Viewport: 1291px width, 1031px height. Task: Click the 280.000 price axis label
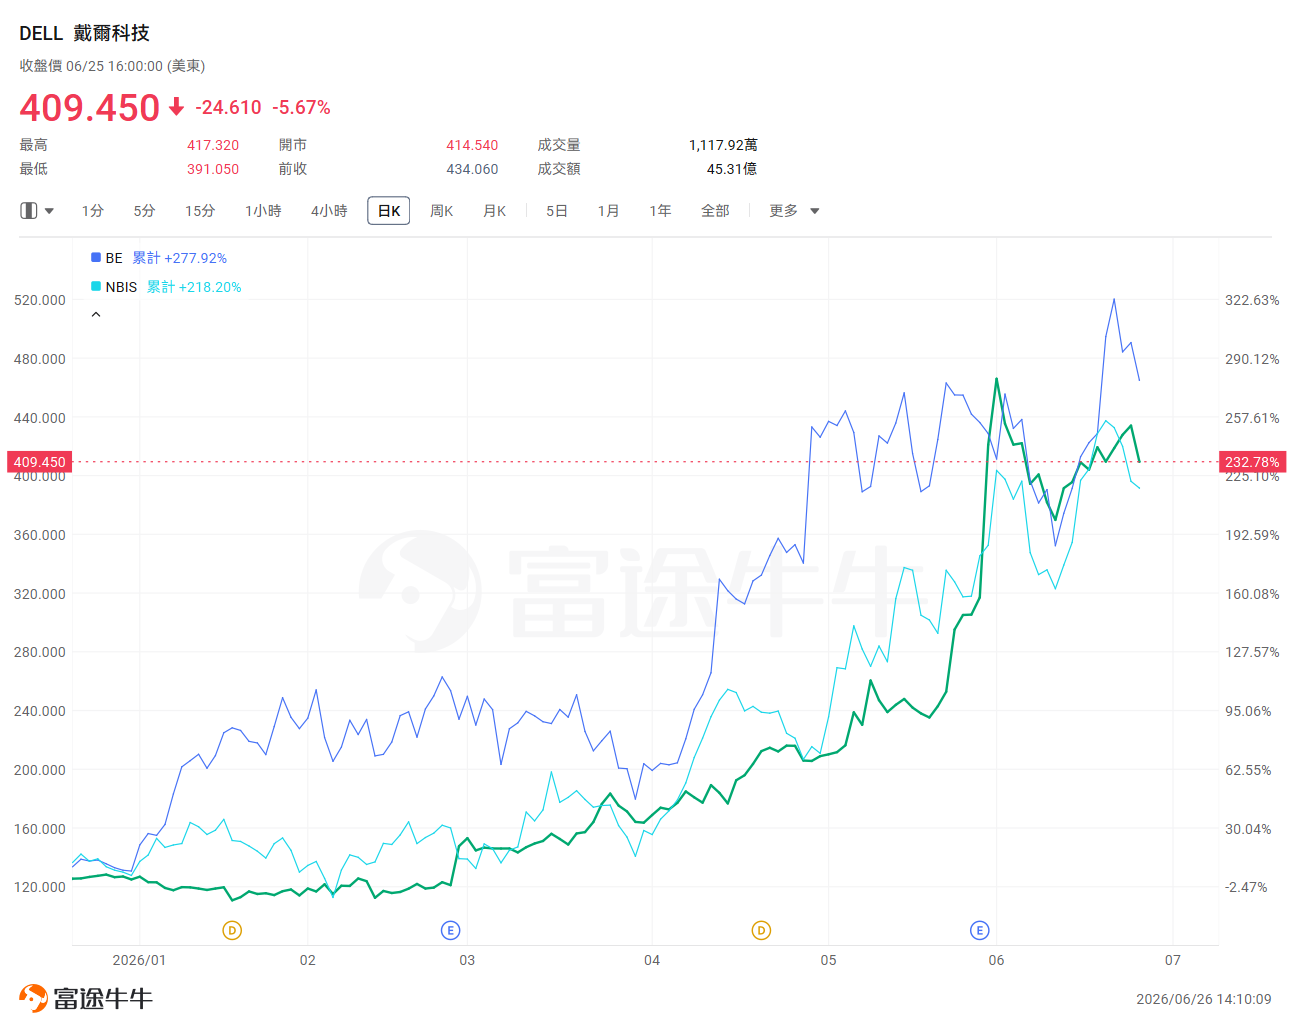coord(40,652)
